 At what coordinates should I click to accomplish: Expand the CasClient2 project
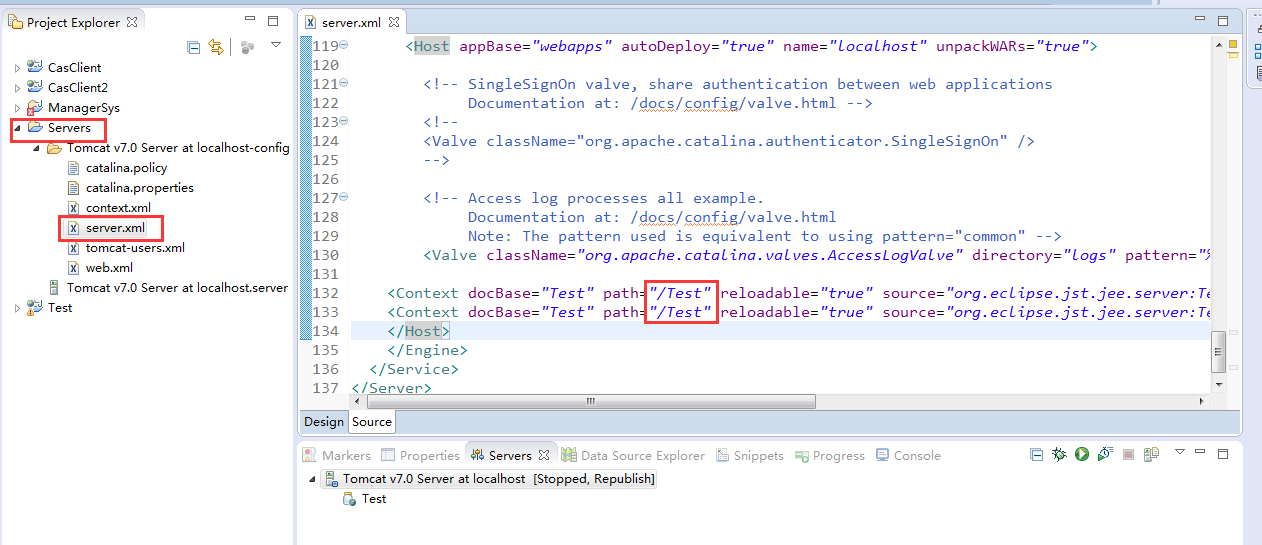pyautogui.click(x=17, y=88)
